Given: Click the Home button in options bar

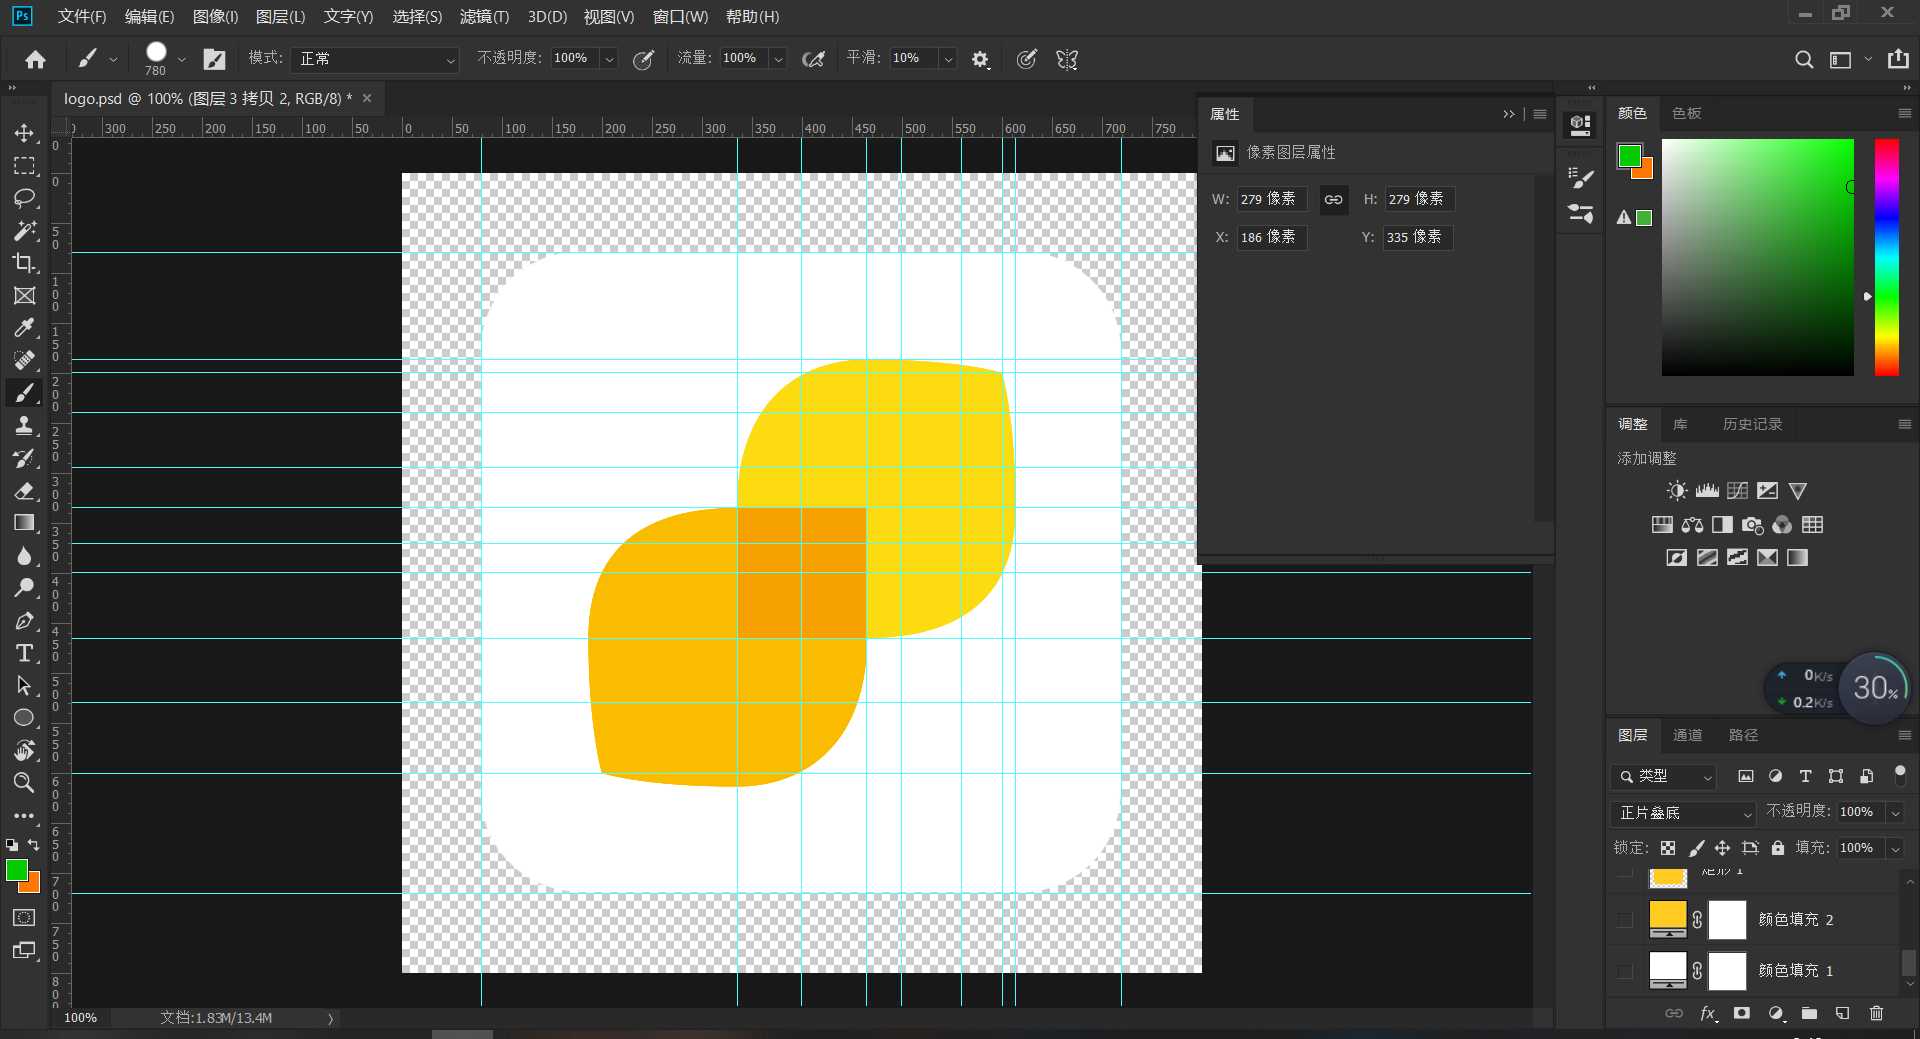Looking at the screenshot, I should (36, 60).
